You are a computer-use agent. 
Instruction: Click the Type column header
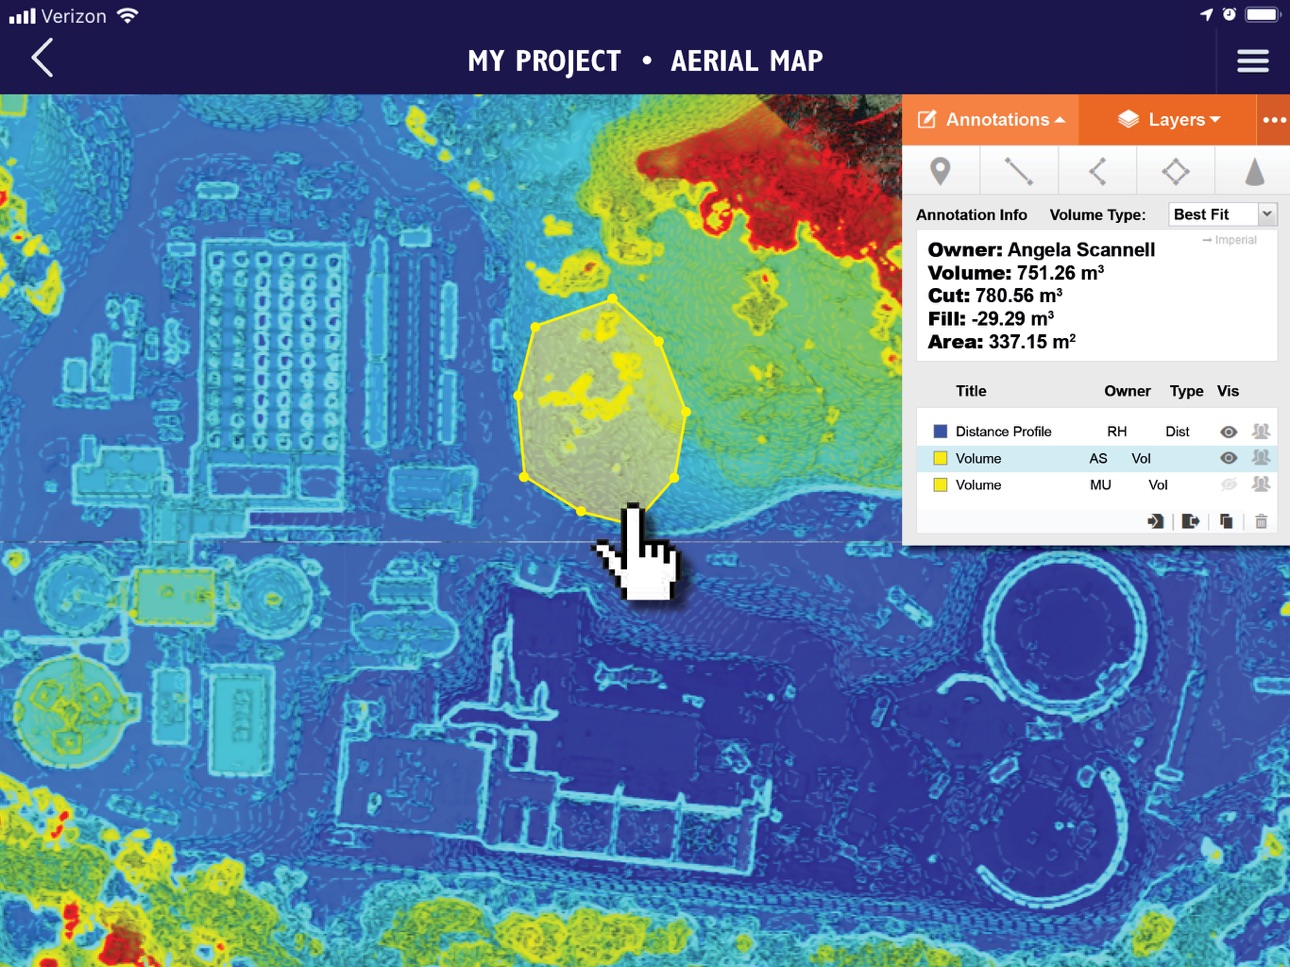tap(1186, 391)
